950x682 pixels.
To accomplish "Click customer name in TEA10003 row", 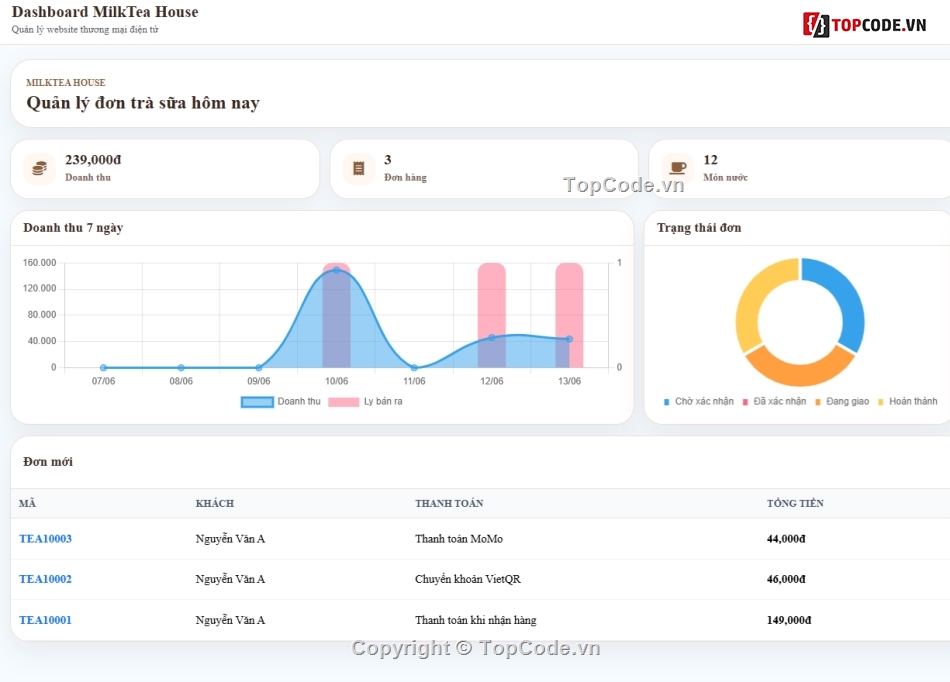I will 230,538.
